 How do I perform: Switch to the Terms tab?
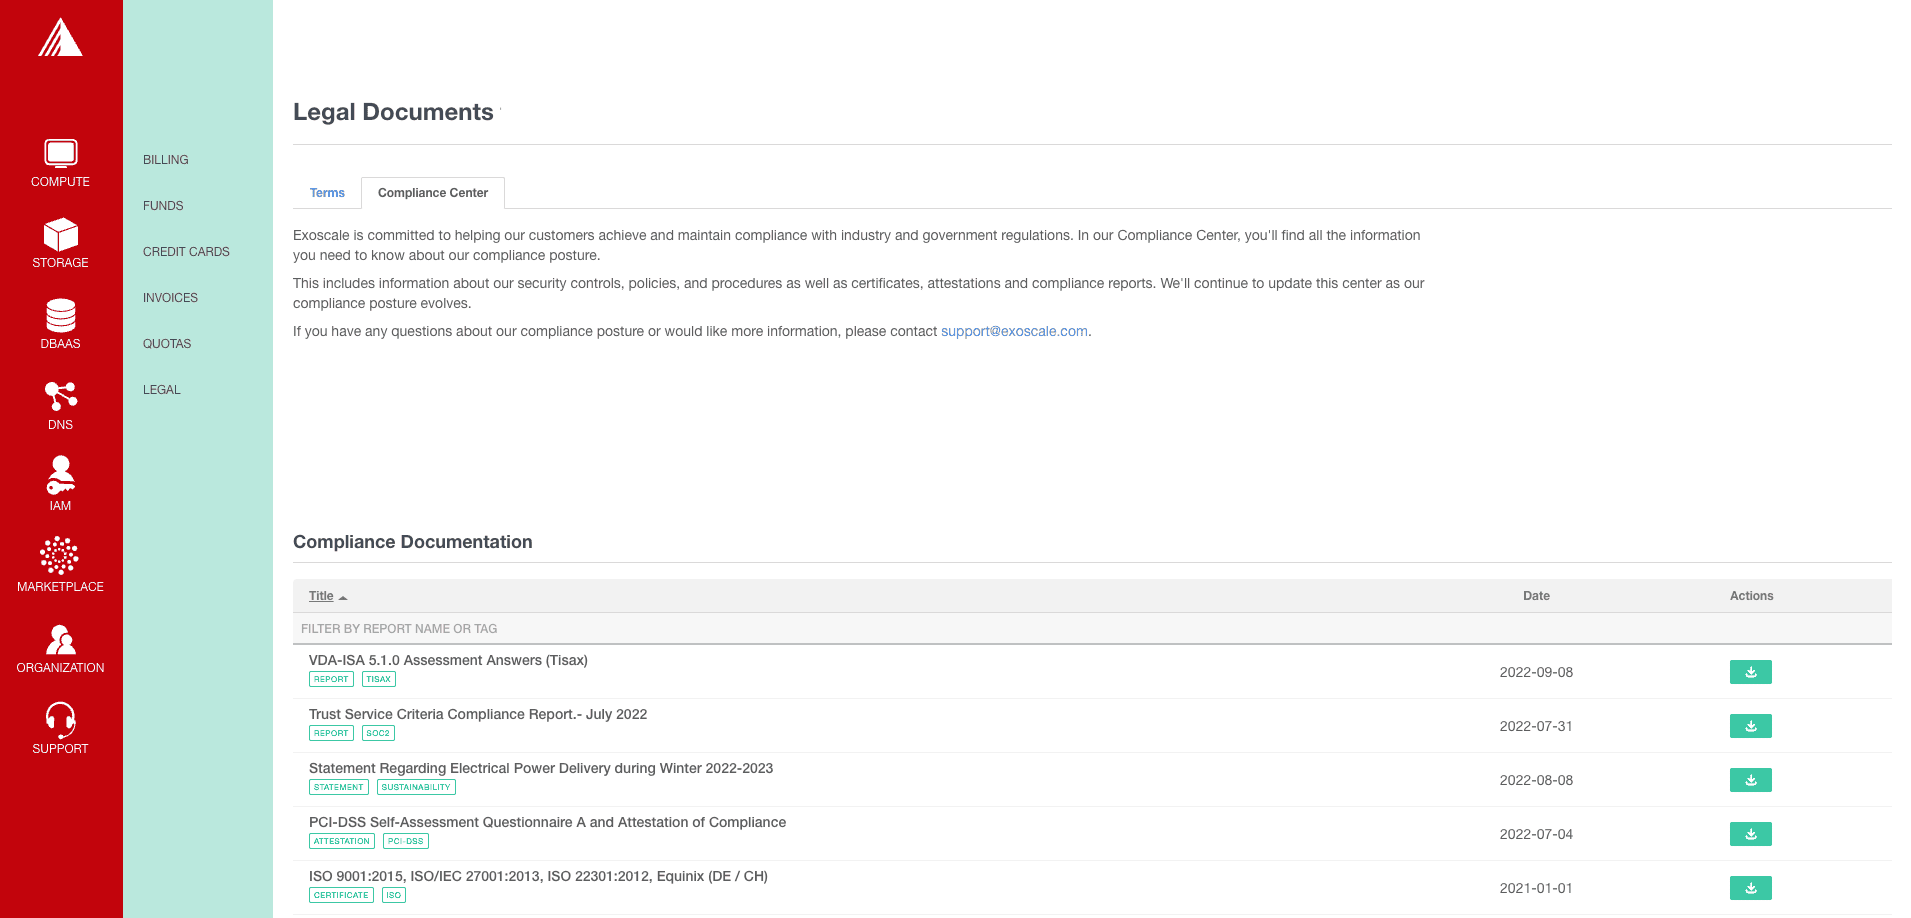(x=327, y=193)
